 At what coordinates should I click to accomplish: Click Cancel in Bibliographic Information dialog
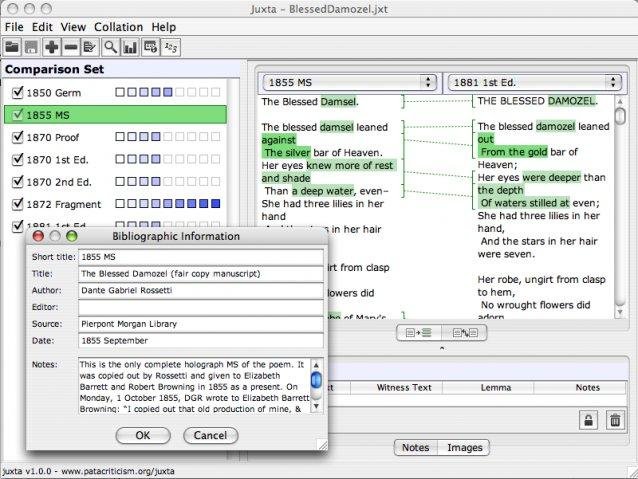pos(210,435)
